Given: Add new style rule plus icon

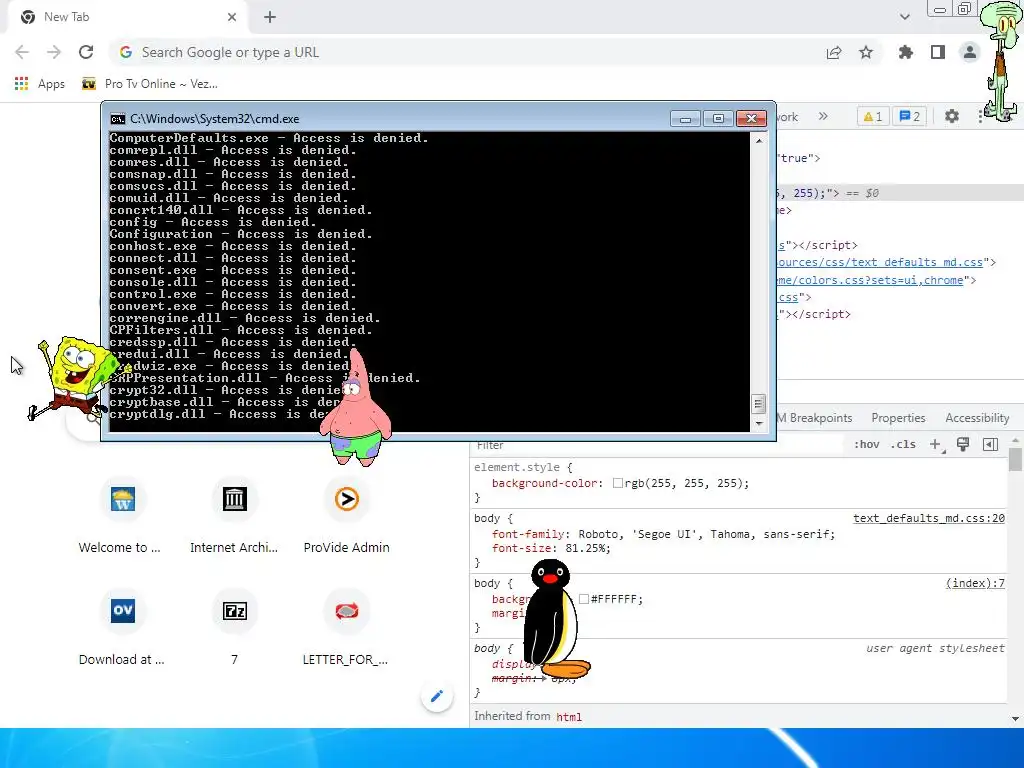Looking at the screenshot, I should coord(935,444).
